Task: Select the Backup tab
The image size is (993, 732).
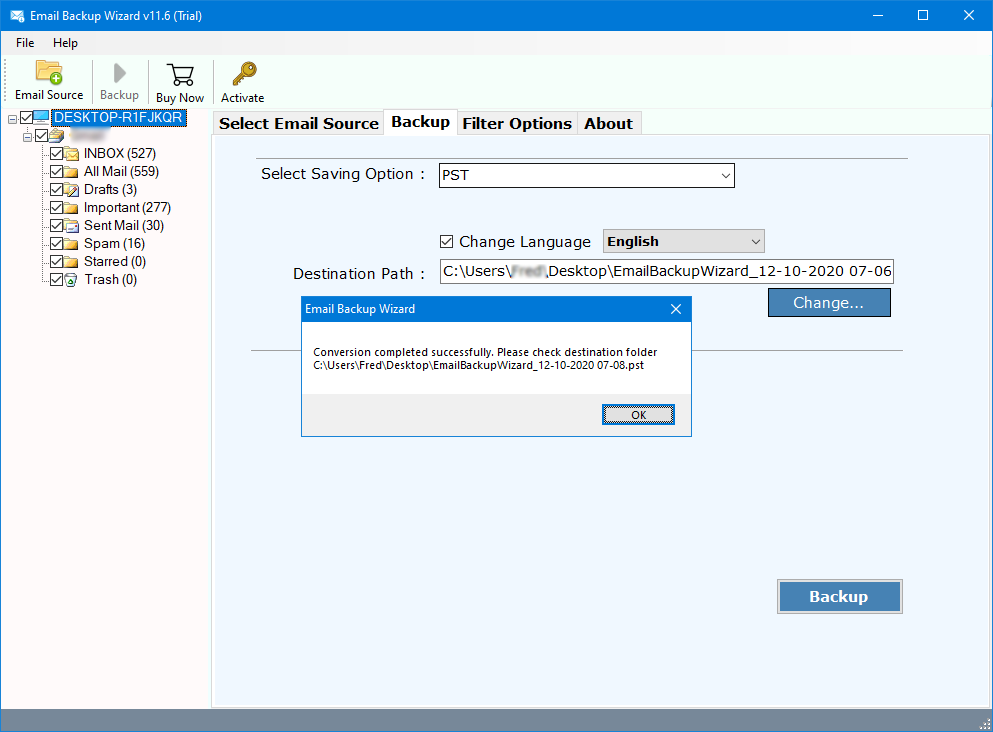Action: coord(421,122)
